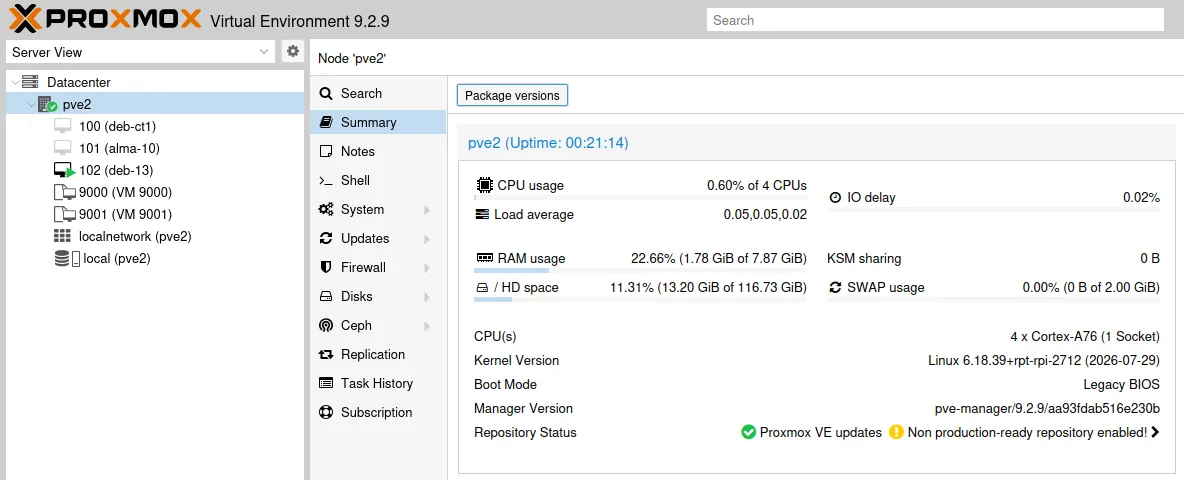Image resolution: width=1184 pixels, height=480 pixels.
Task: Expand the Ceph submenu arrow
Action: tap(427, 326)
